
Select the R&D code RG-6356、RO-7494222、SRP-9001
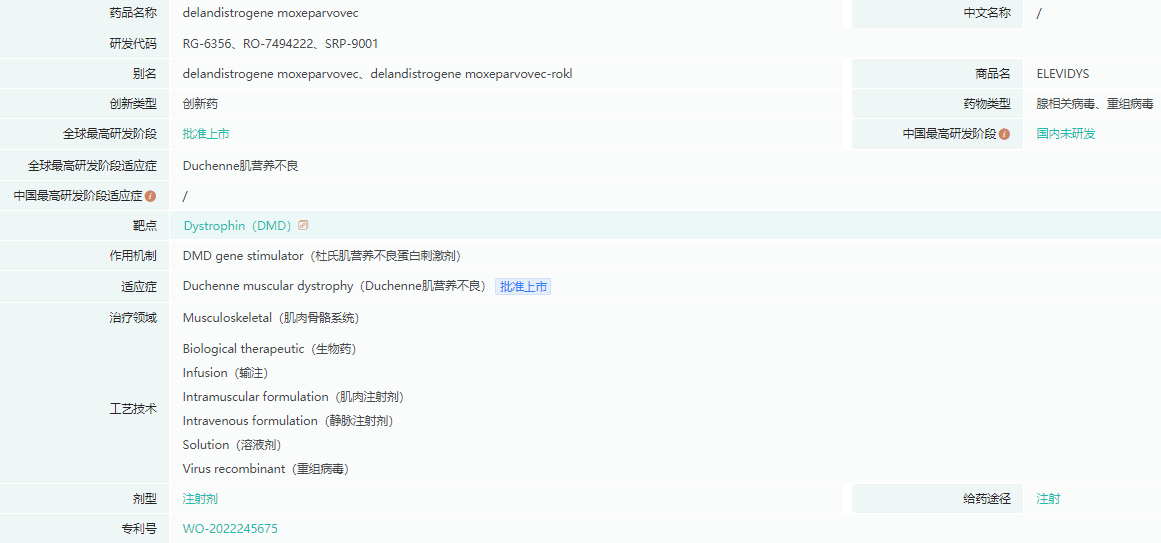click(281, 44)
